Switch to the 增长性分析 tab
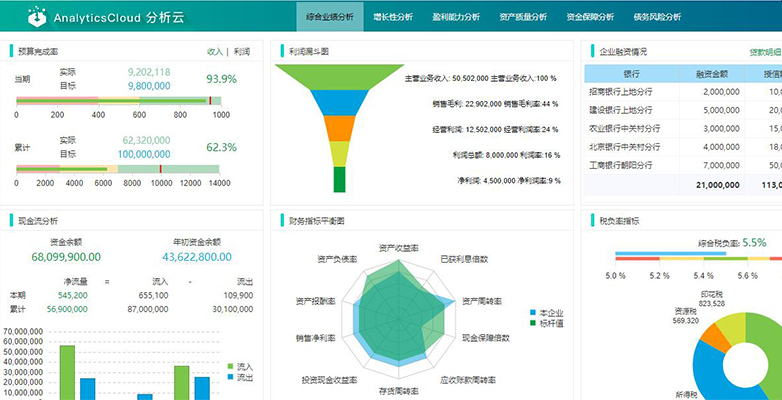The height and width of the screenshot is (400, 782). [393, 17]
